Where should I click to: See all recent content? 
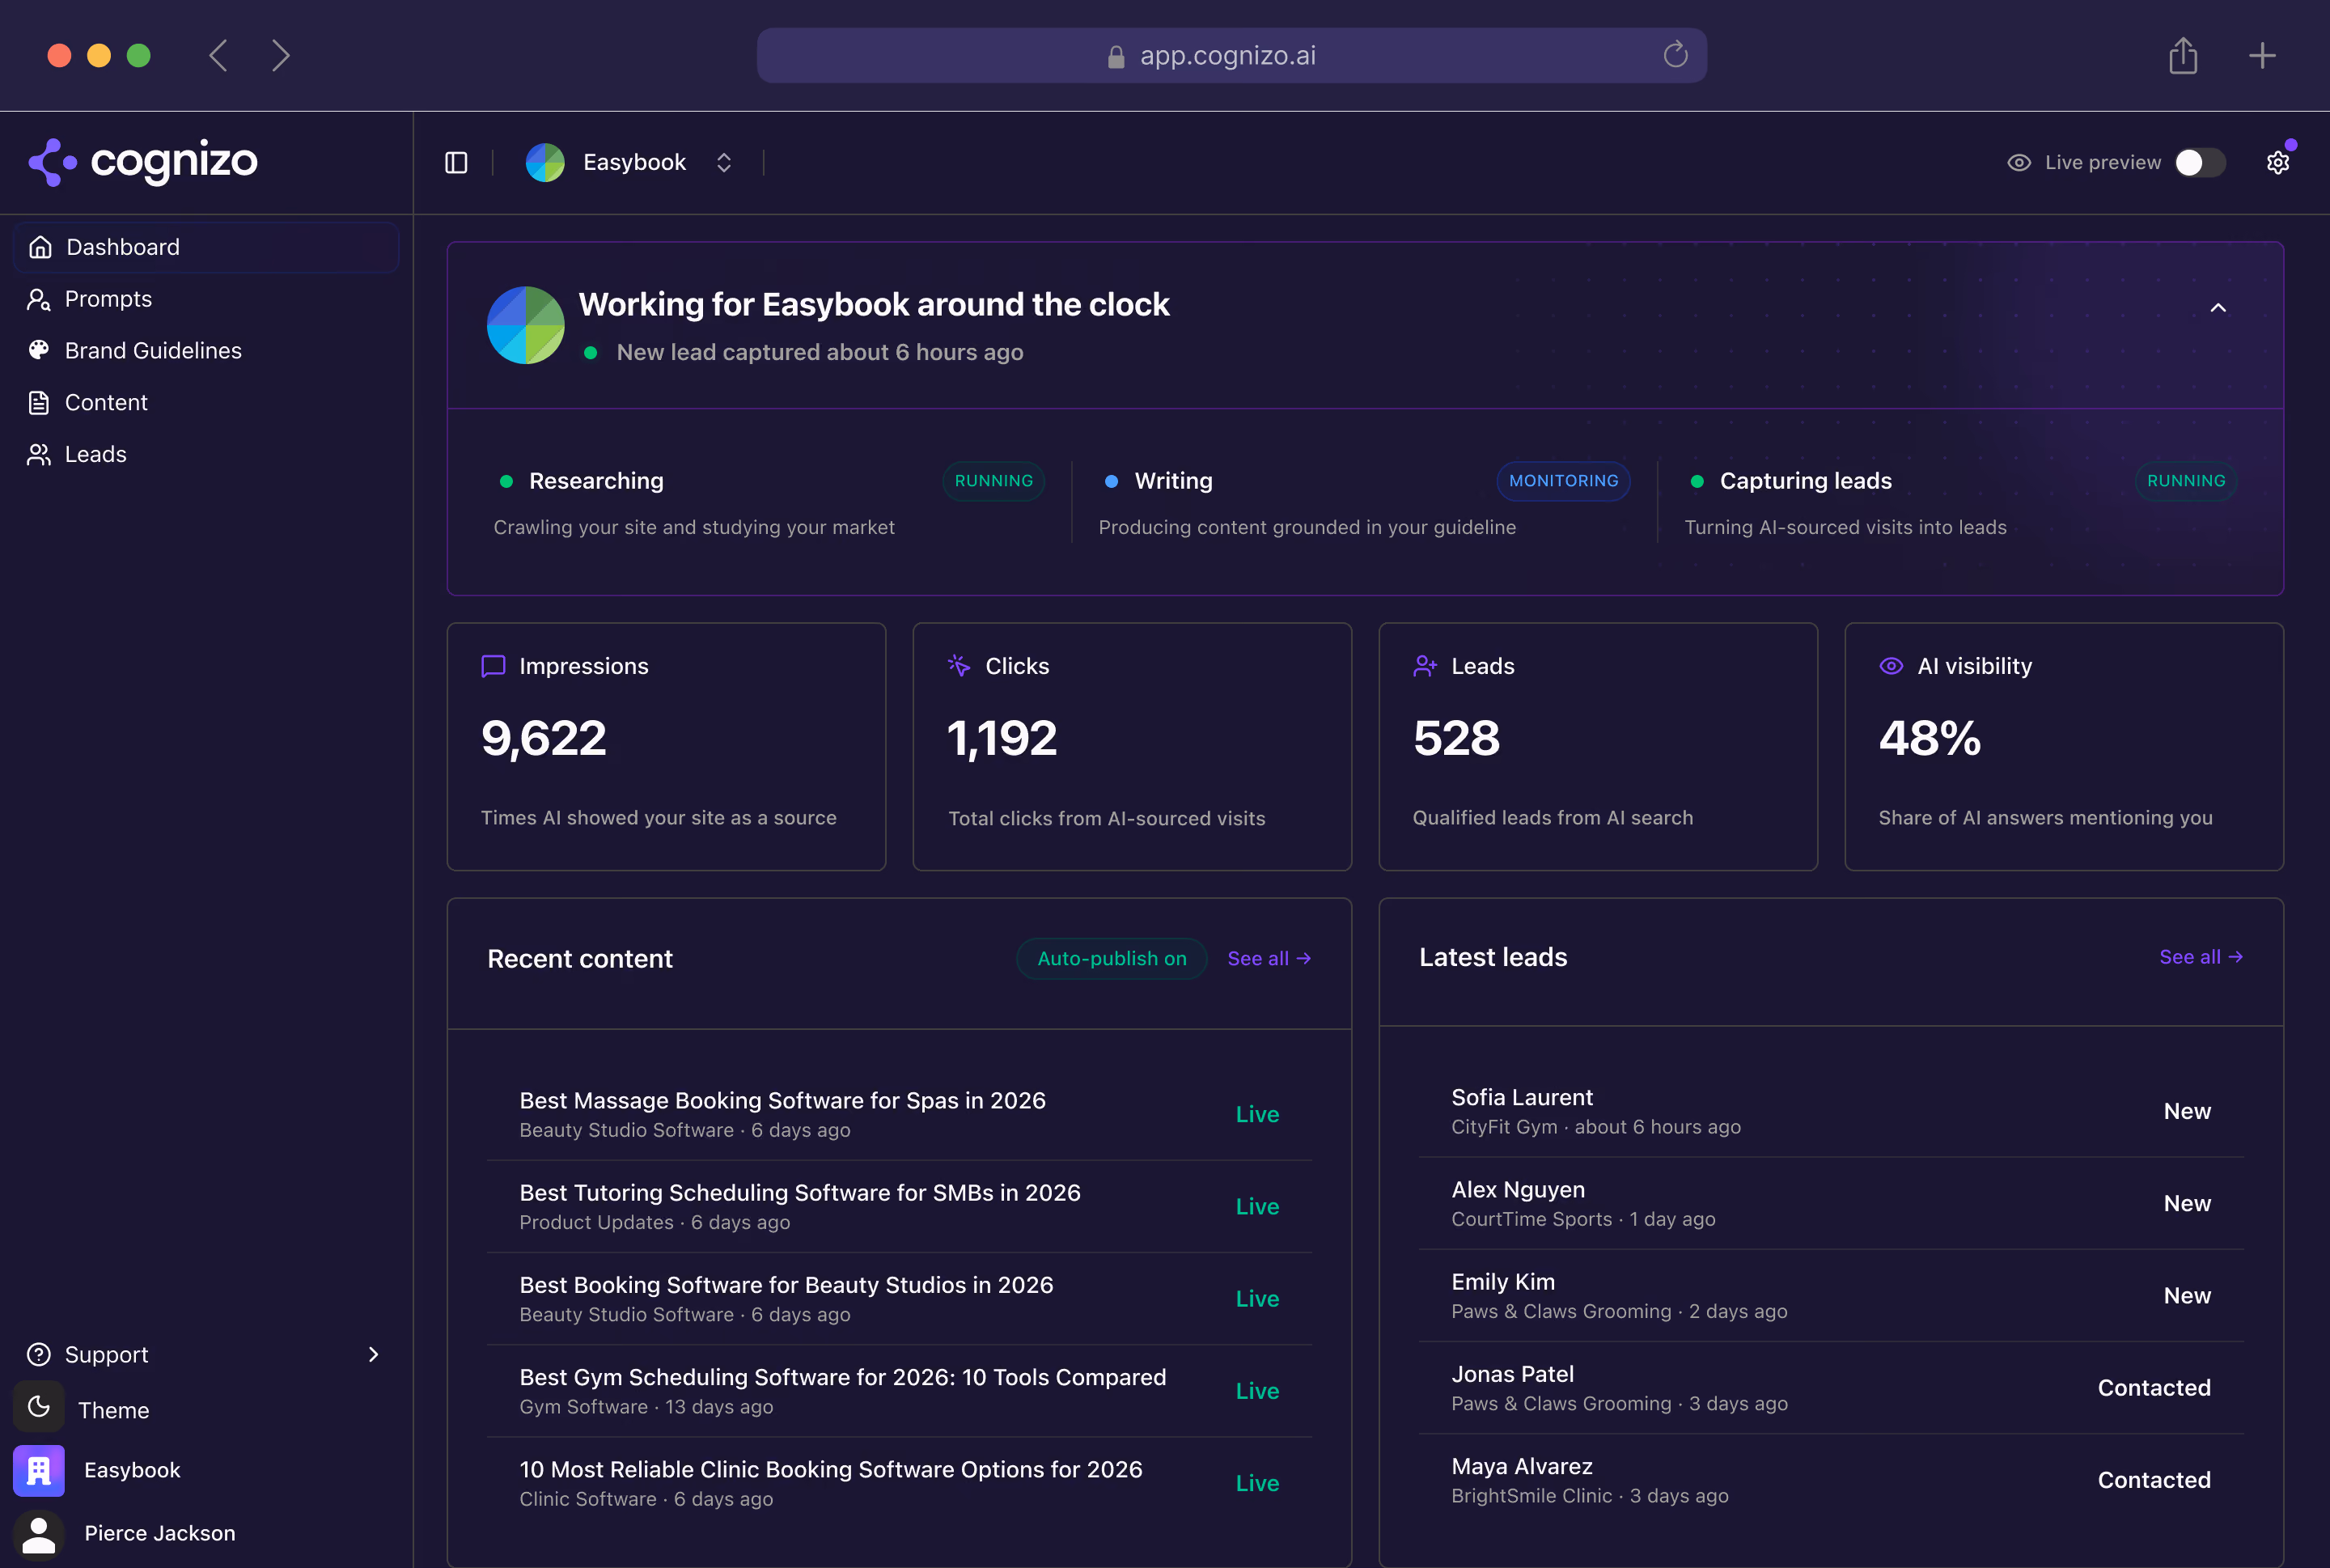click(1269, 959)
